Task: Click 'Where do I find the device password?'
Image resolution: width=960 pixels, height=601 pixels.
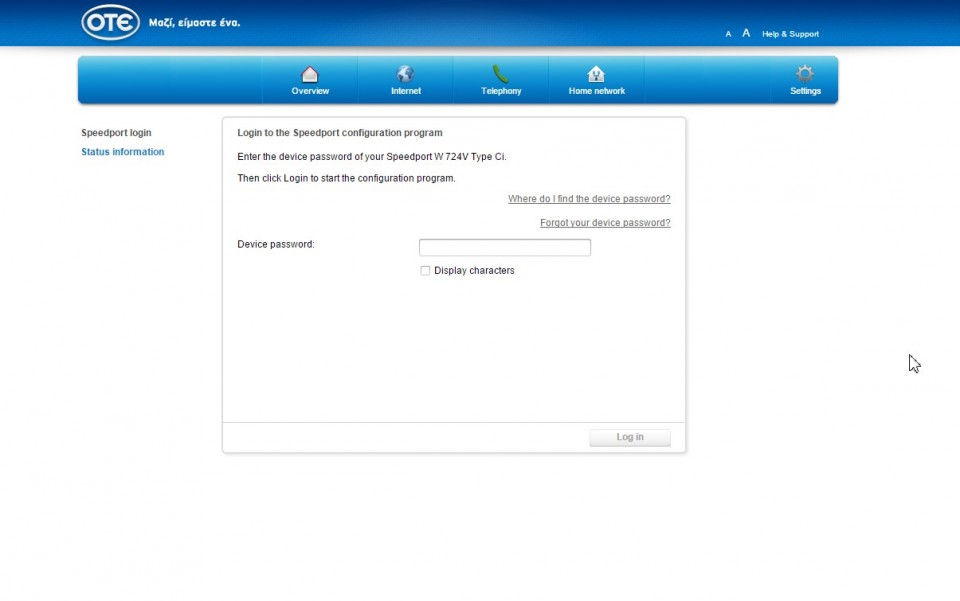Action: 589,199
